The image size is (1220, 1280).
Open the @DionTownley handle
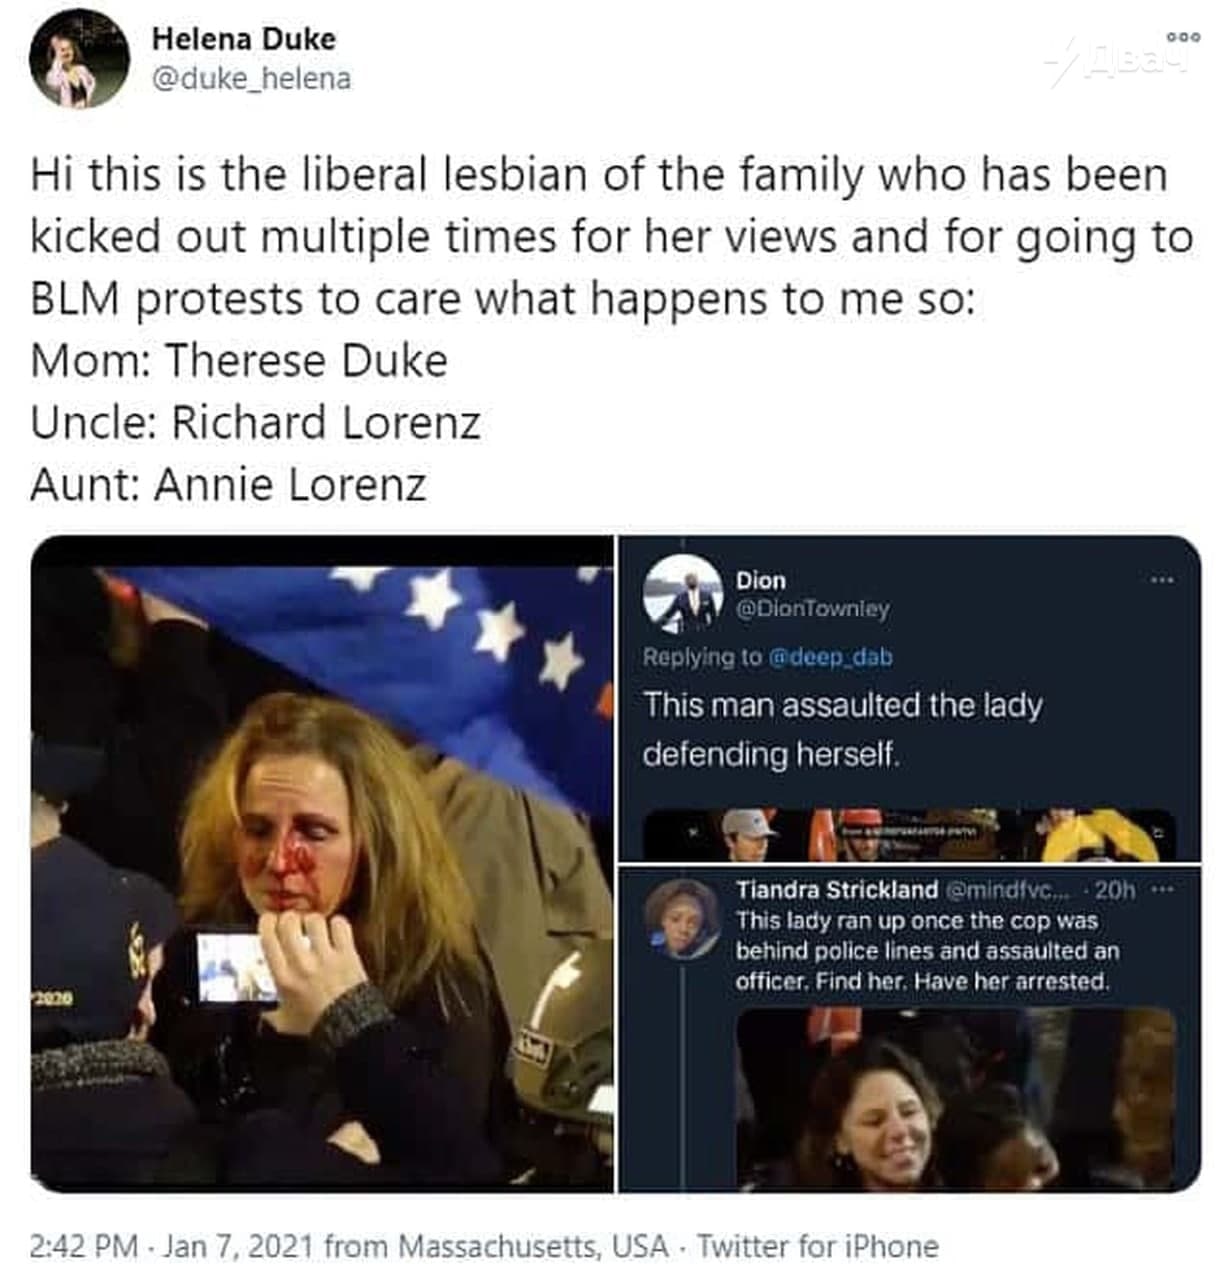click(812, 608)
